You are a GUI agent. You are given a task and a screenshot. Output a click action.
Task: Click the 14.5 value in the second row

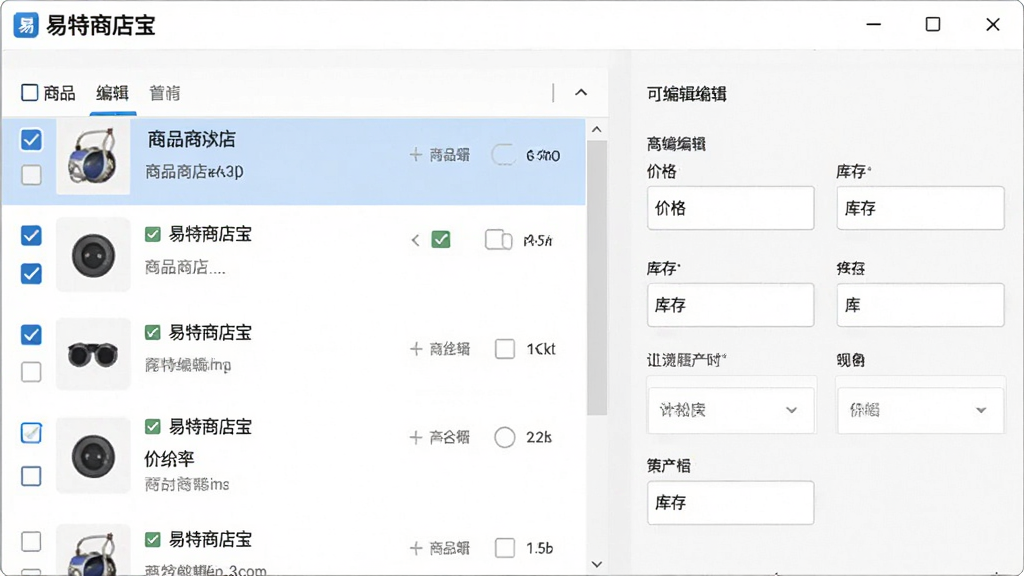click(537, 240)
